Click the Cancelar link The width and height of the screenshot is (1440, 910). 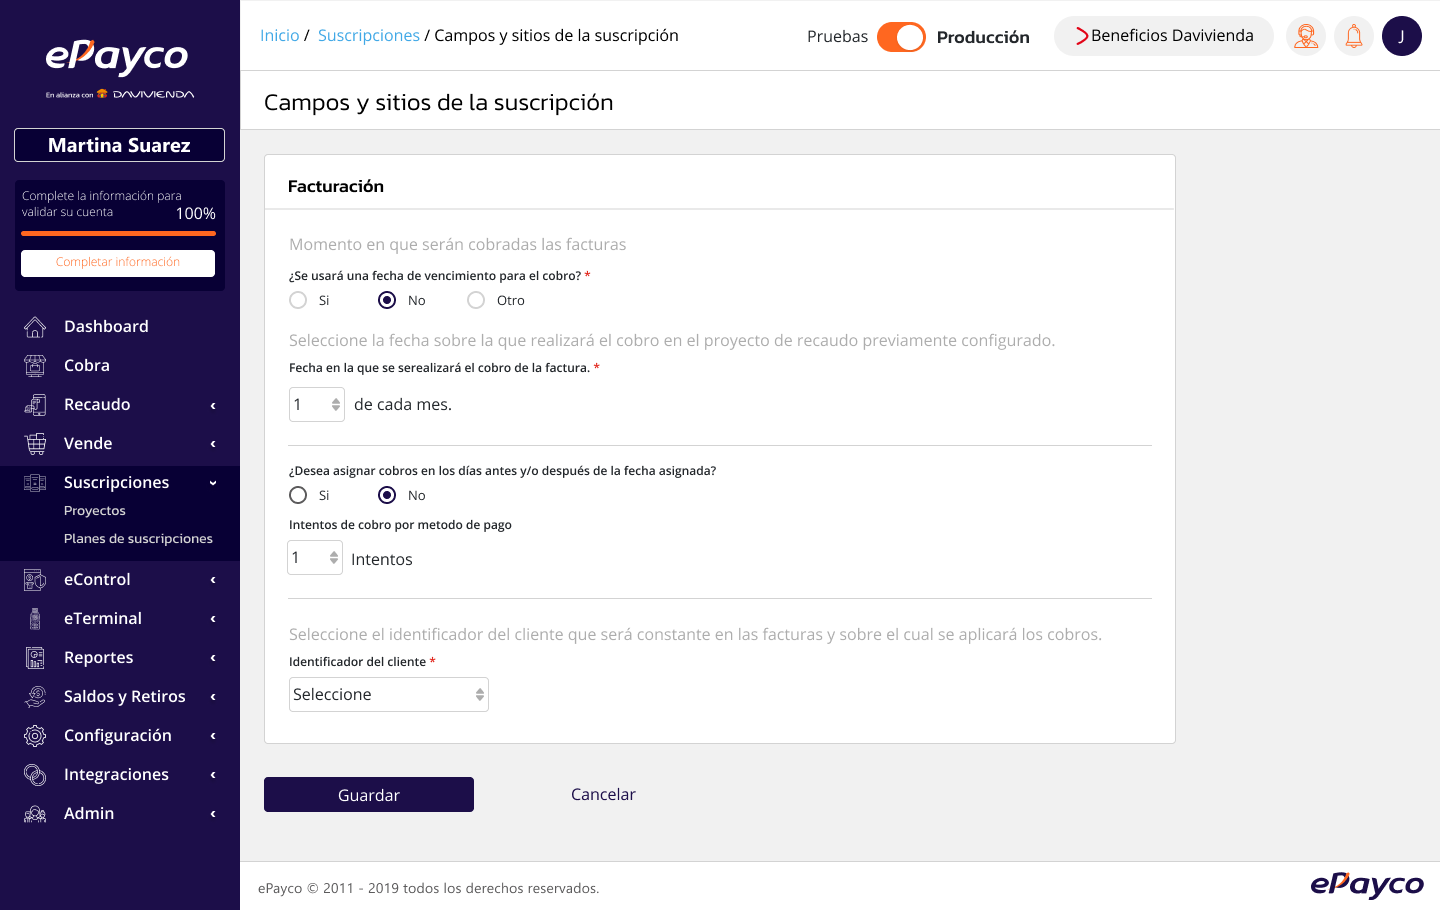[603, 795]
